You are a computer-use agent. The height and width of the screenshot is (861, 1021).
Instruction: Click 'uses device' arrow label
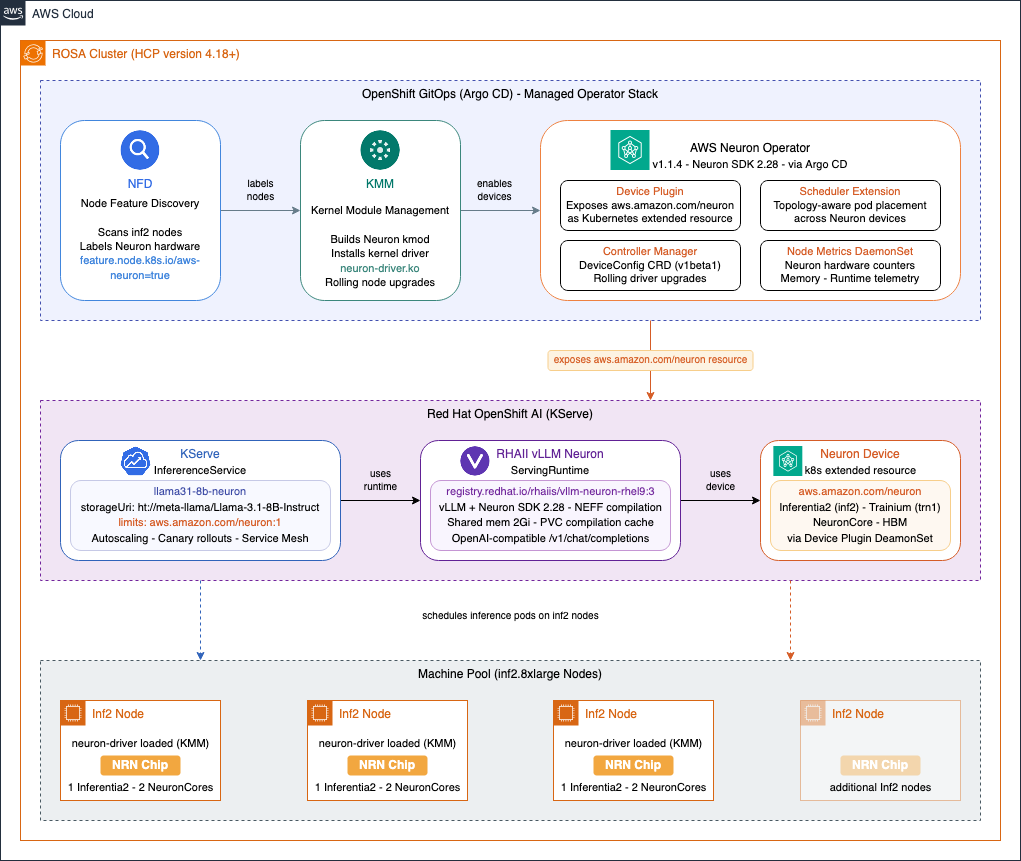pos(720,480)
